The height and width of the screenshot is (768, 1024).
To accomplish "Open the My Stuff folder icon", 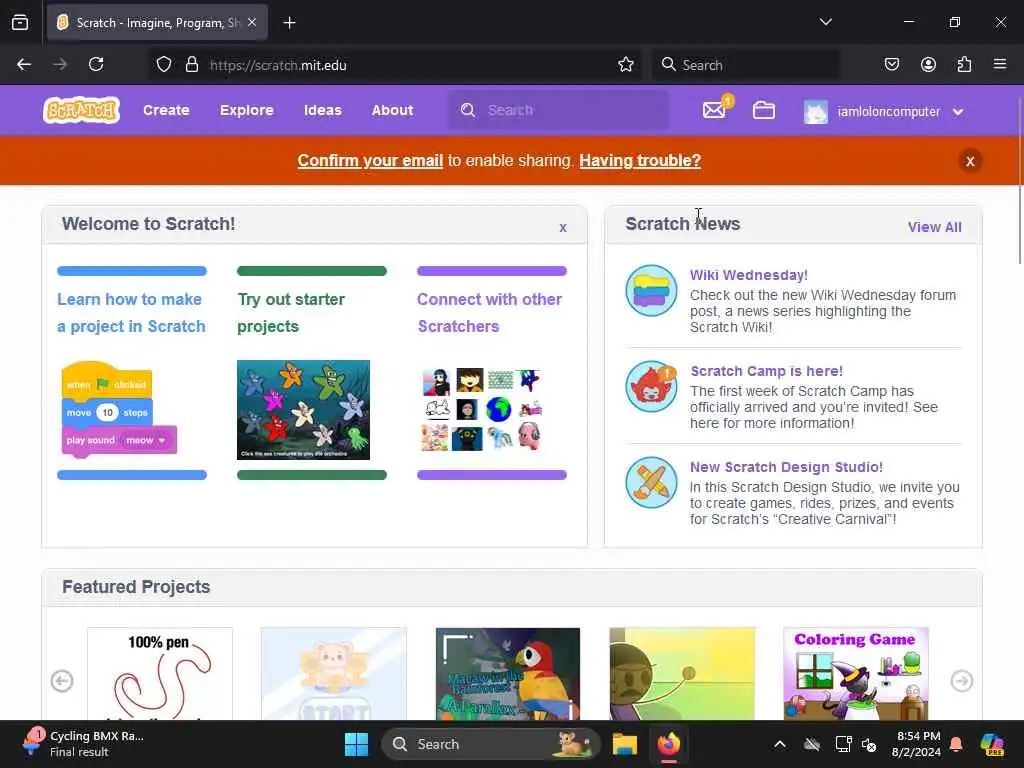I will [x=763, y=110].
